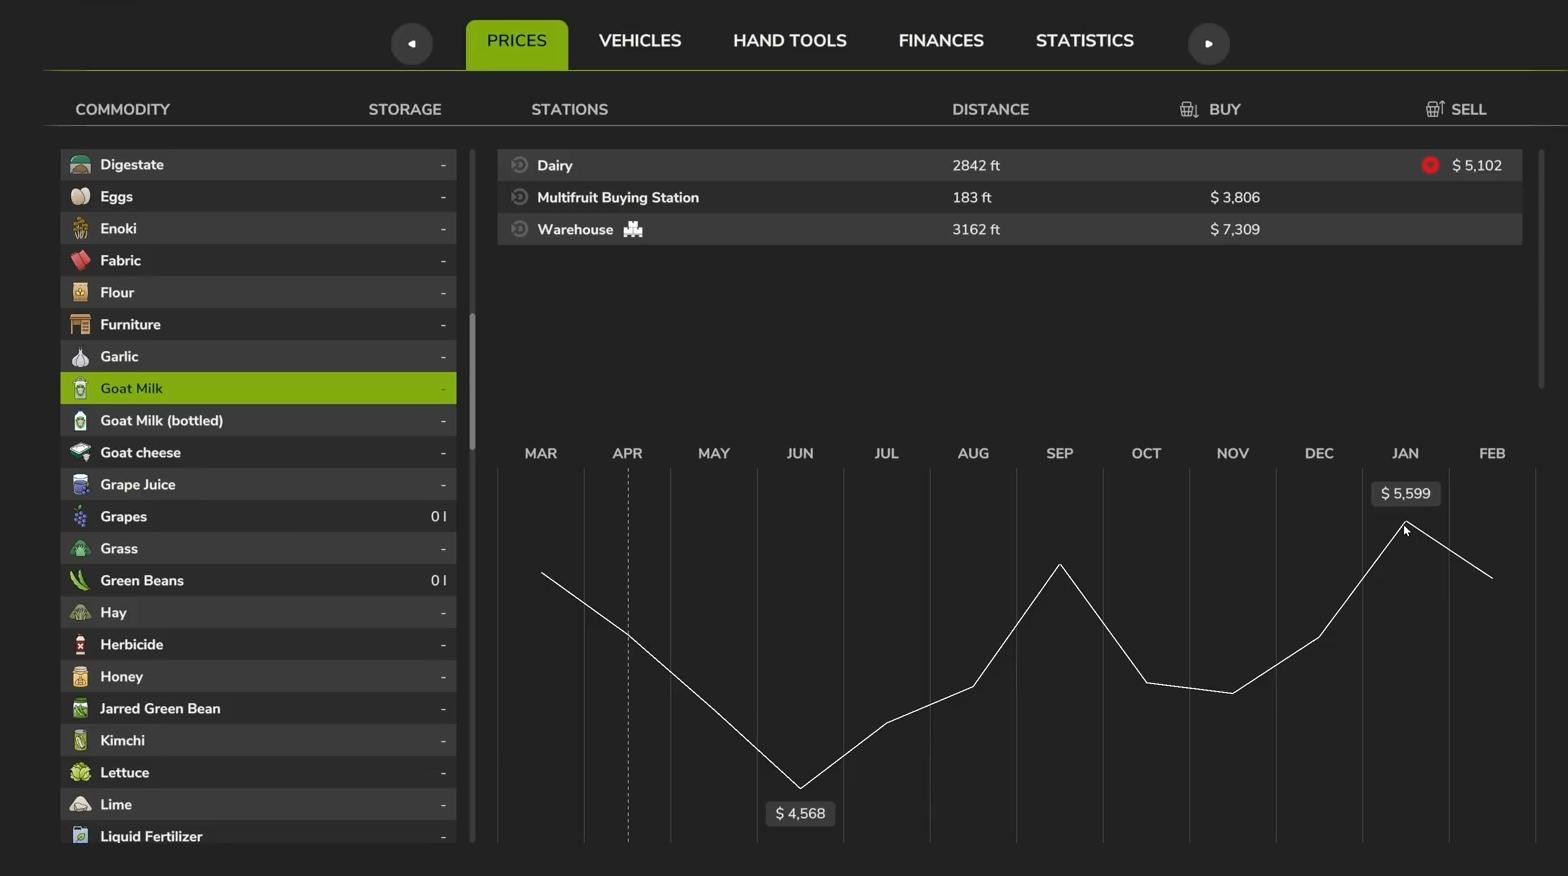Viewport: 1568px width, 876px height.
Task: Select the Honey commodity row
Action: pos(258,677)
